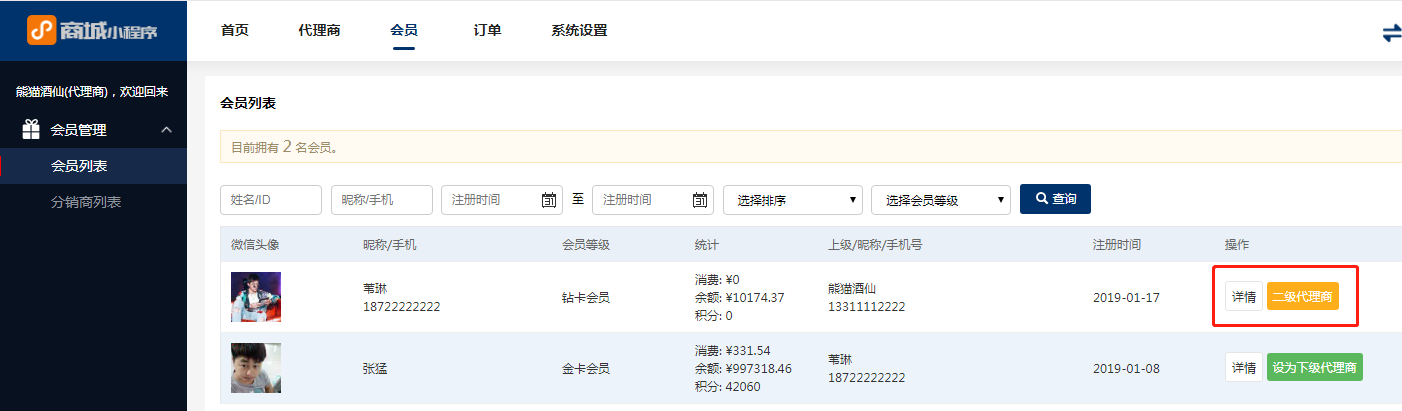The height and width of the screenshot is (411, 1402).
Task: Focus the 姓名/ID input field
Action: pyautogui.click(x=271, y=200)
